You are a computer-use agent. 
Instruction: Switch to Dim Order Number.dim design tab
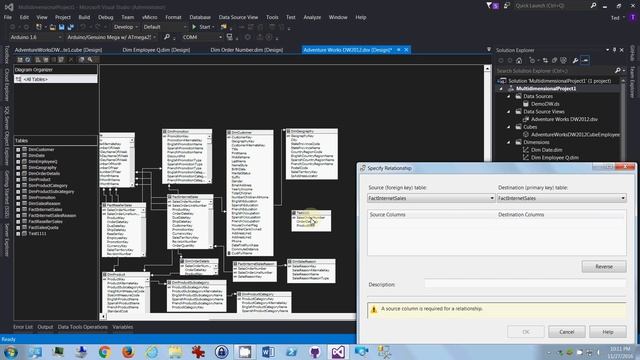pyautogui.click(x=247, y=50)
